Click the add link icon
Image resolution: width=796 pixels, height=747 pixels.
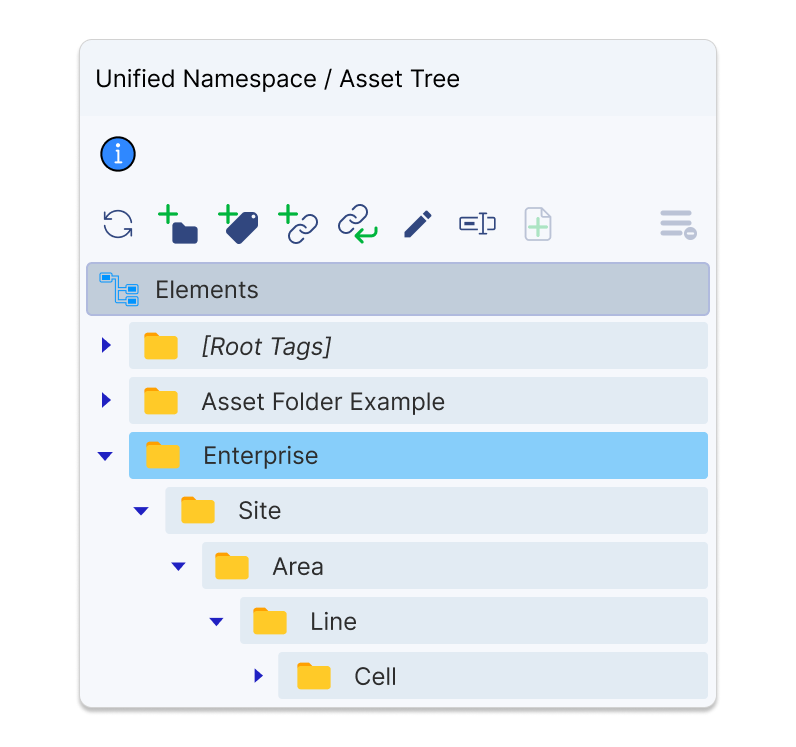pyautogui.click(x=298, y=224)
